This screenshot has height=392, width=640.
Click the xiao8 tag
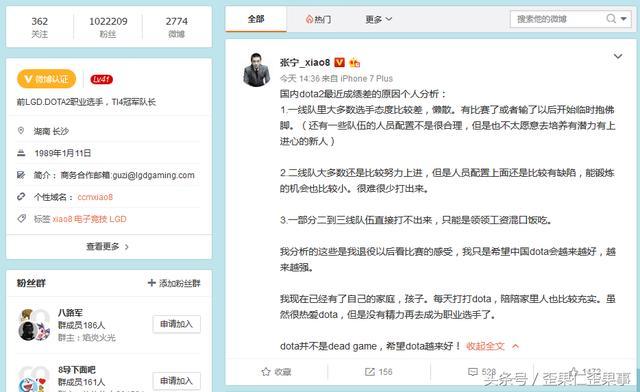coord(62,219)
